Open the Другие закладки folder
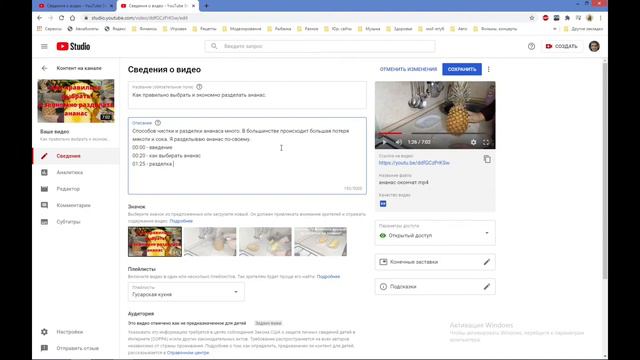 coord(583,29)
